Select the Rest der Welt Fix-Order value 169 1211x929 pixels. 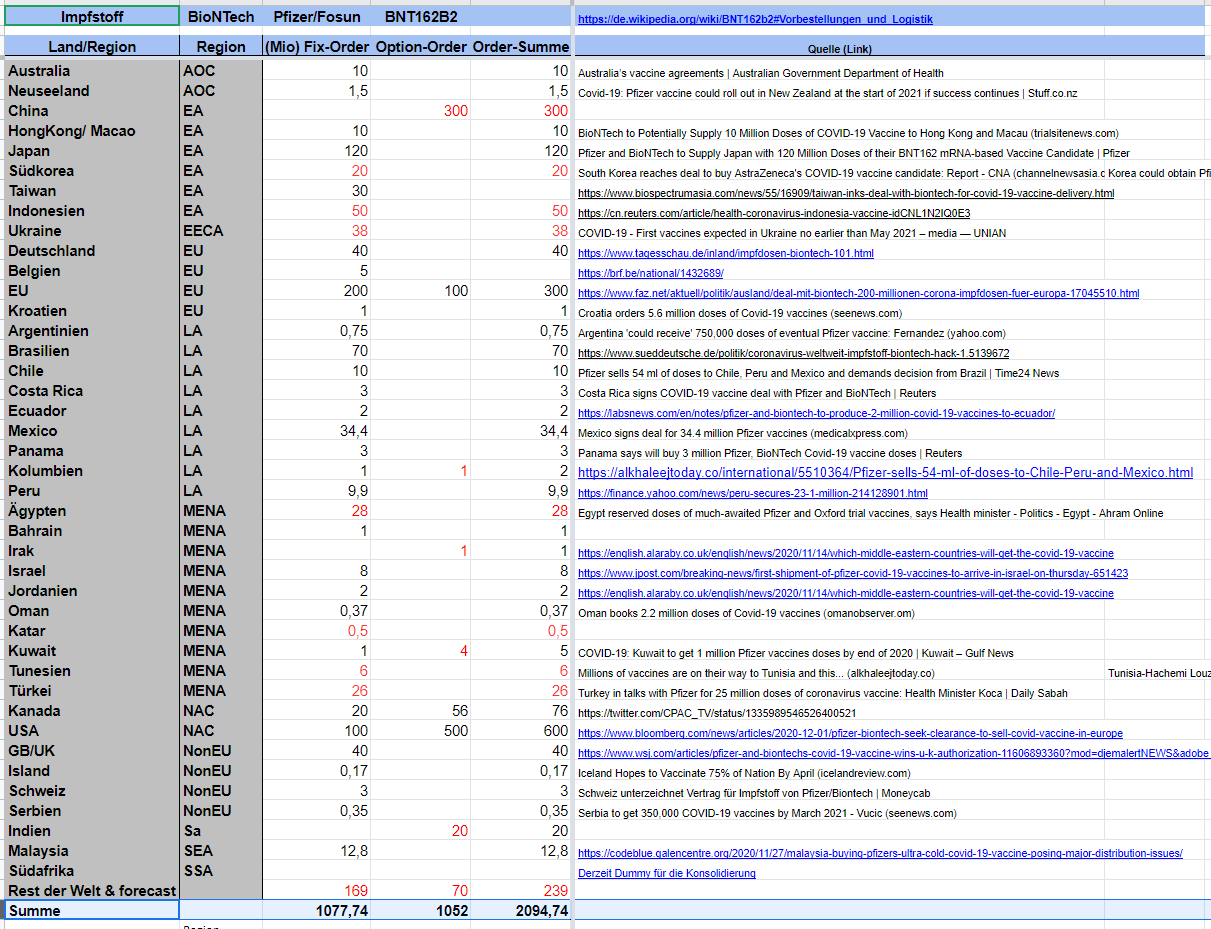[x=317, y=891]
